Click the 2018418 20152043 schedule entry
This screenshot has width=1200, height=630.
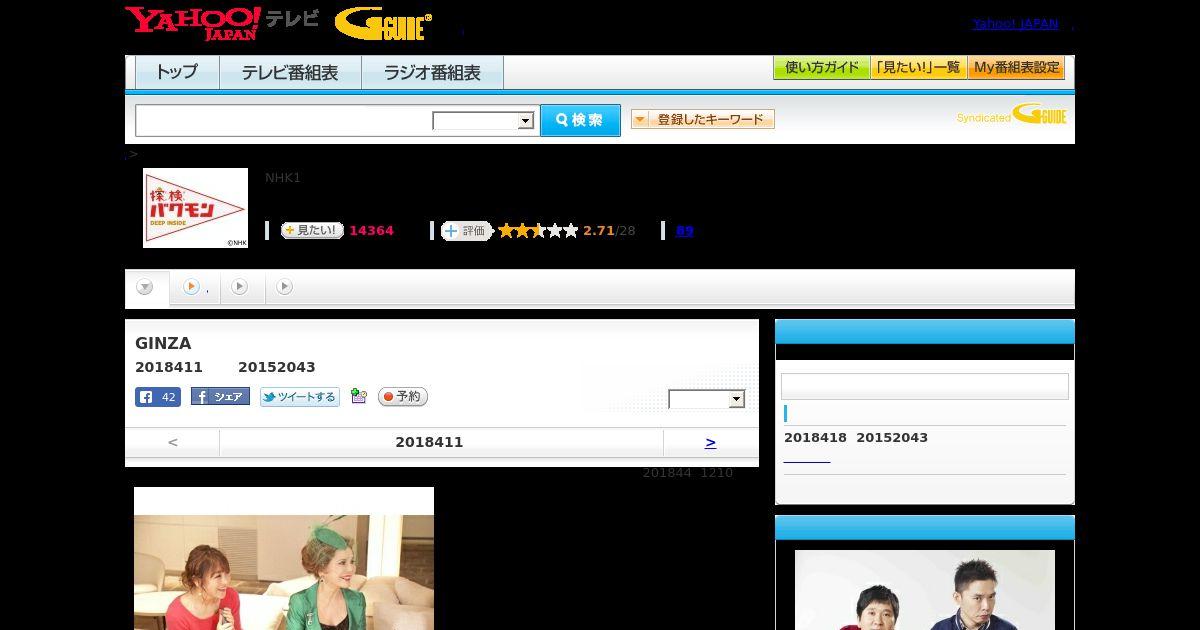[856, 438]
